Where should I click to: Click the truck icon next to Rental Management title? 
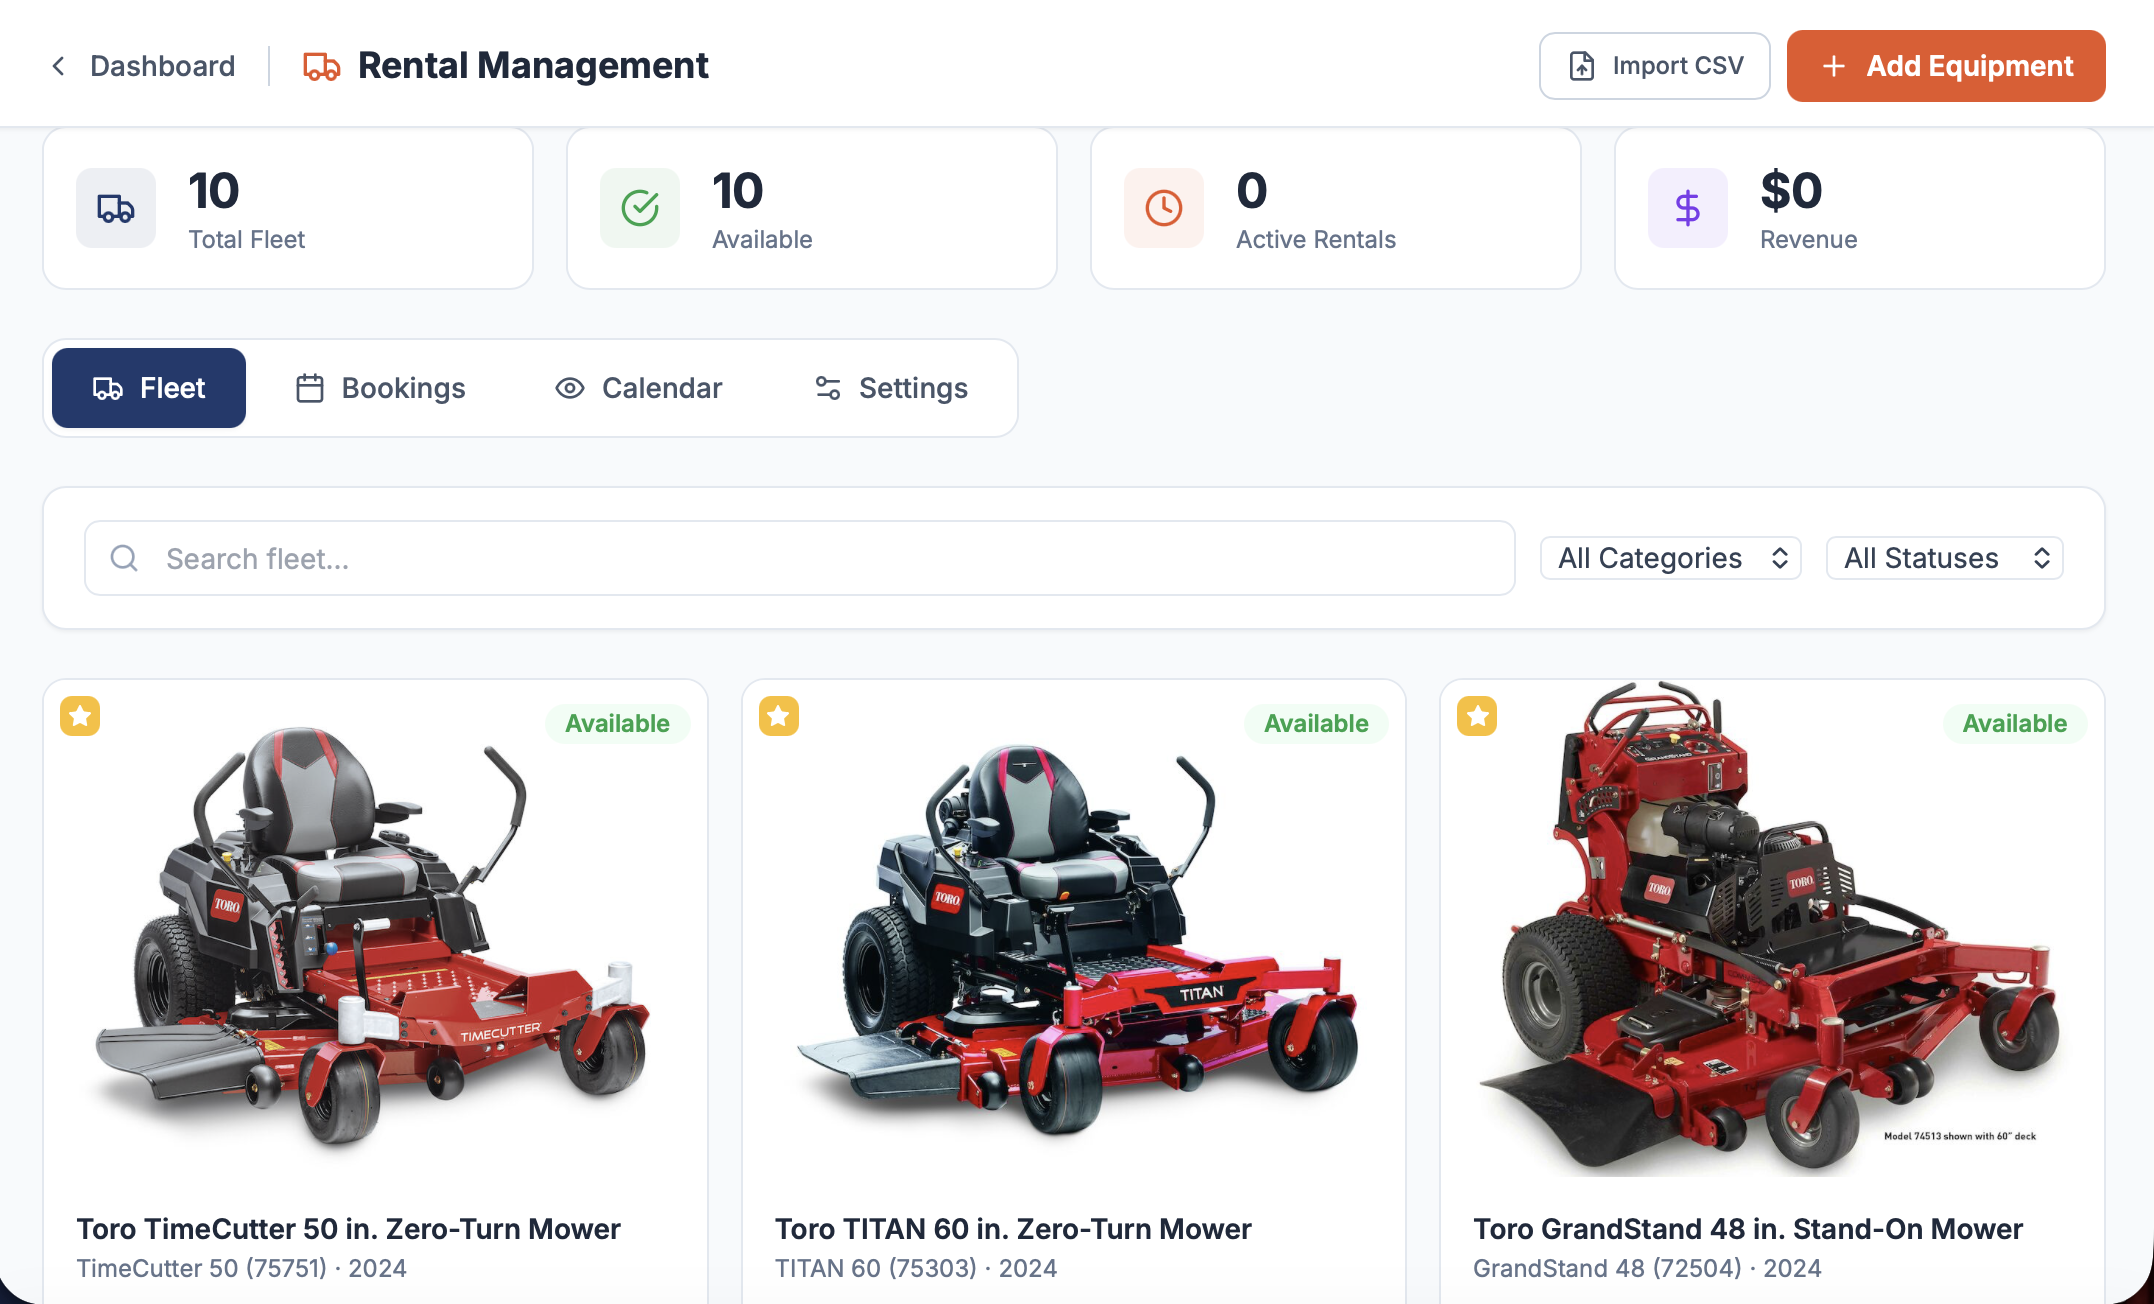coord(320,66)
